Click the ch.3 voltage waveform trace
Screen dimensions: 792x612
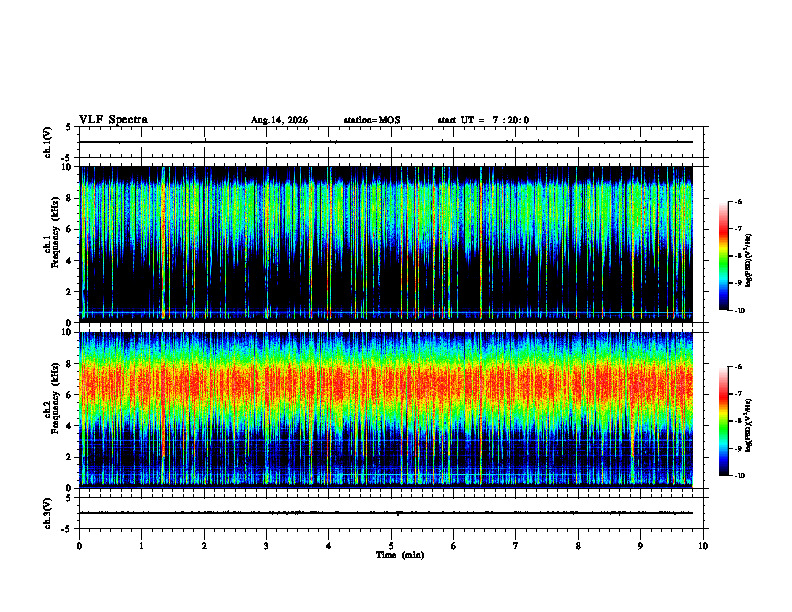click(386, 513)
